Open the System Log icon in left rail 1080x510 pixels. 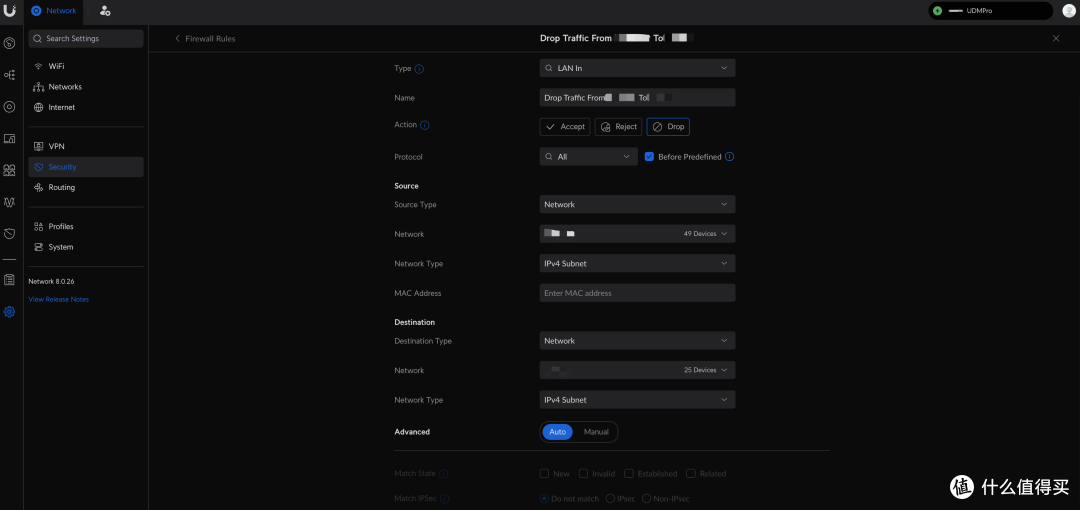(10, 279)
